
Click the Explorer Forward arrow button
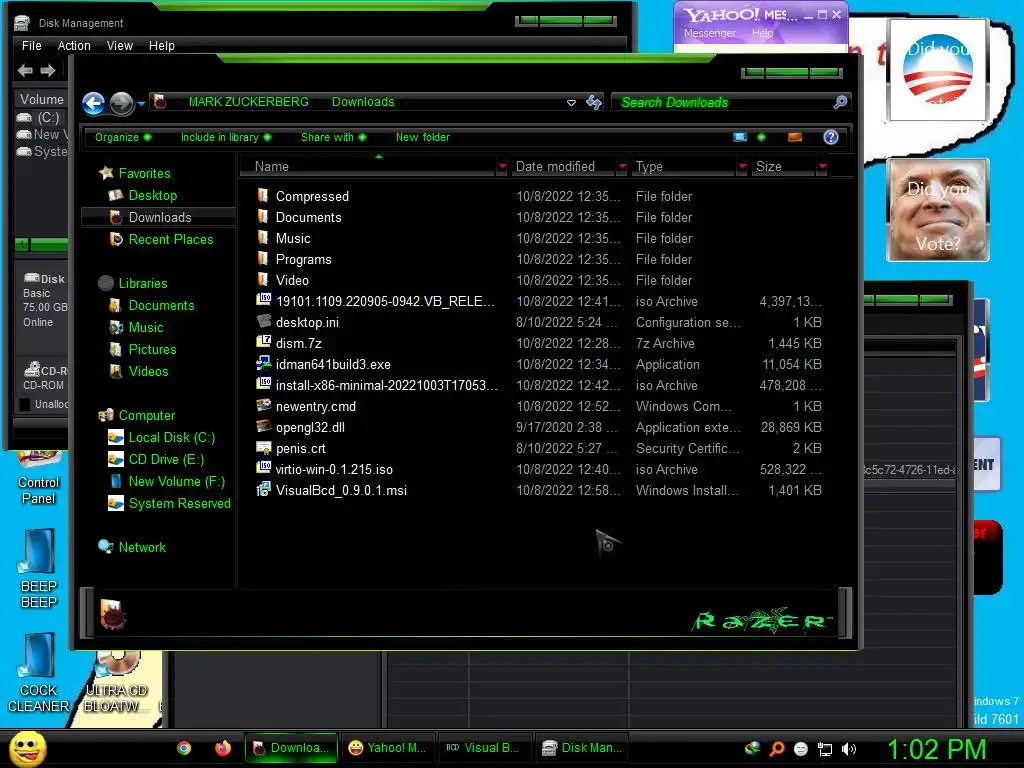121,103
